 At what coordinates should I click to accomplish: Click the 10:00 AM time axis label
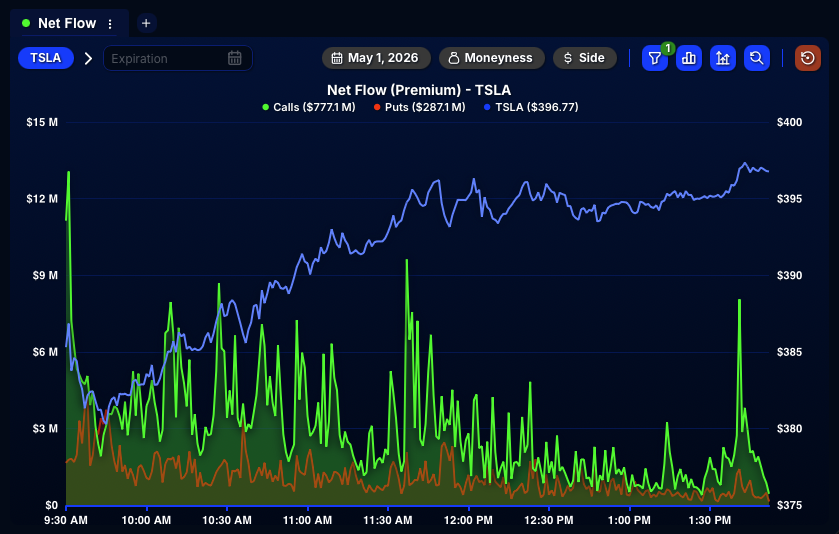(146, 520)
